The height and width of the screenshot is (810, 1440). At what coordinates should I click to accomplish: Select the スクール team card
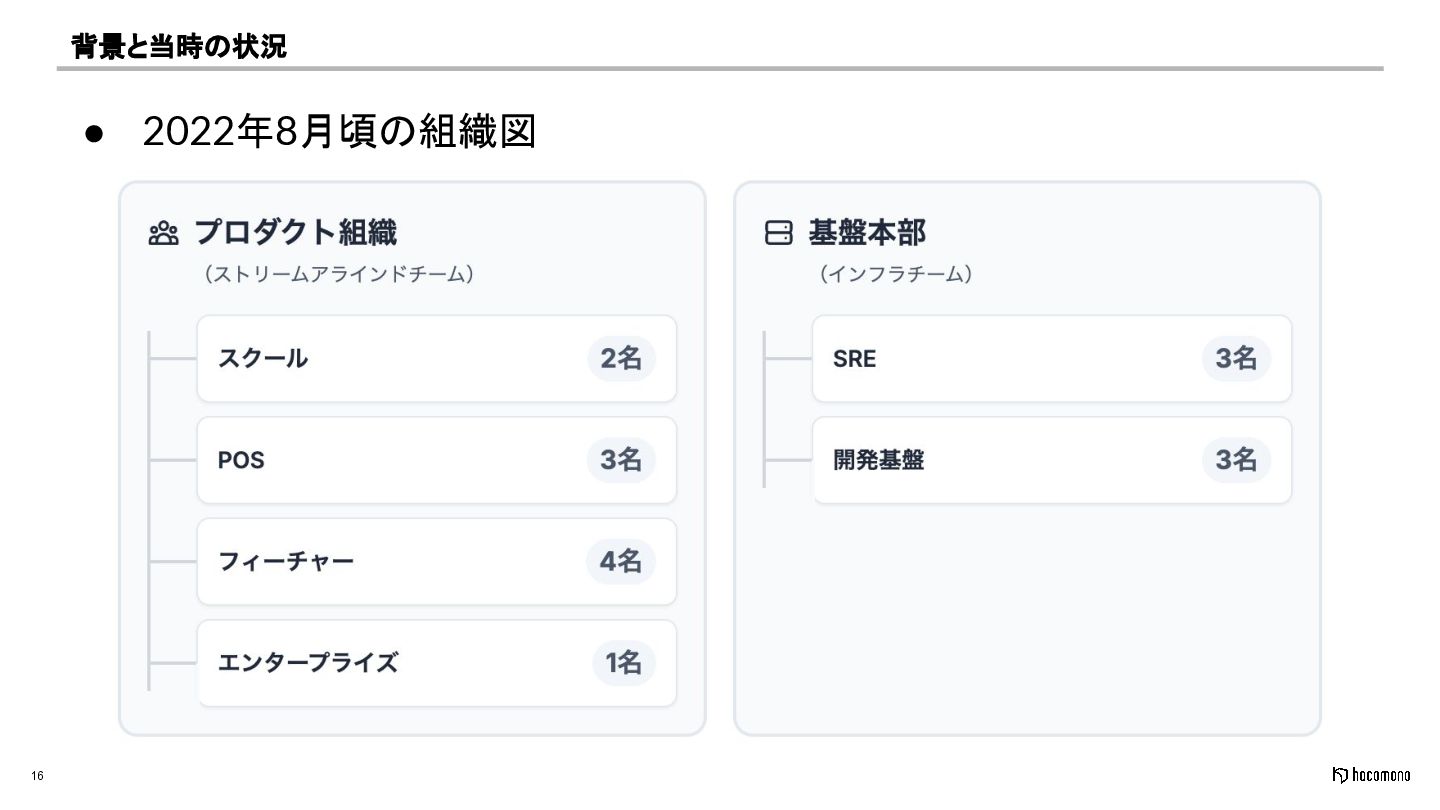pos(437,359)
